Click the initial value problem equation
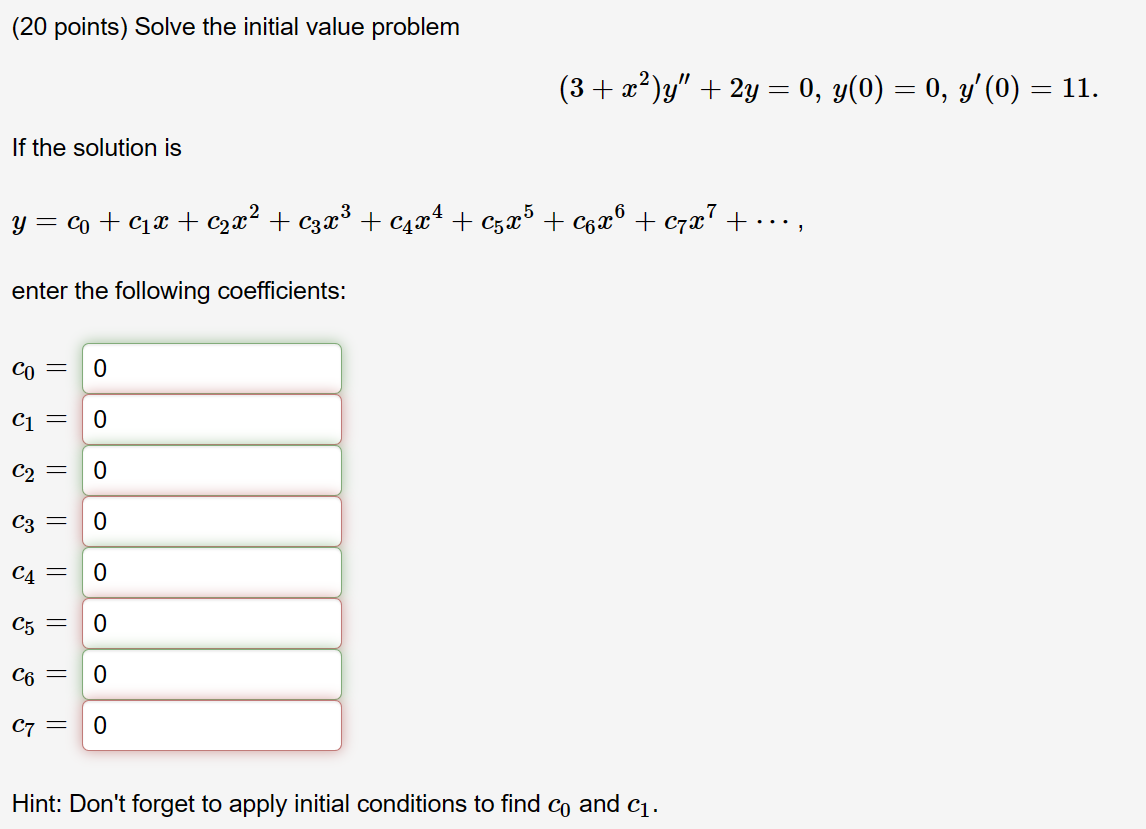The height and width of the screenshot is (829, 1146). click(828, 87)
